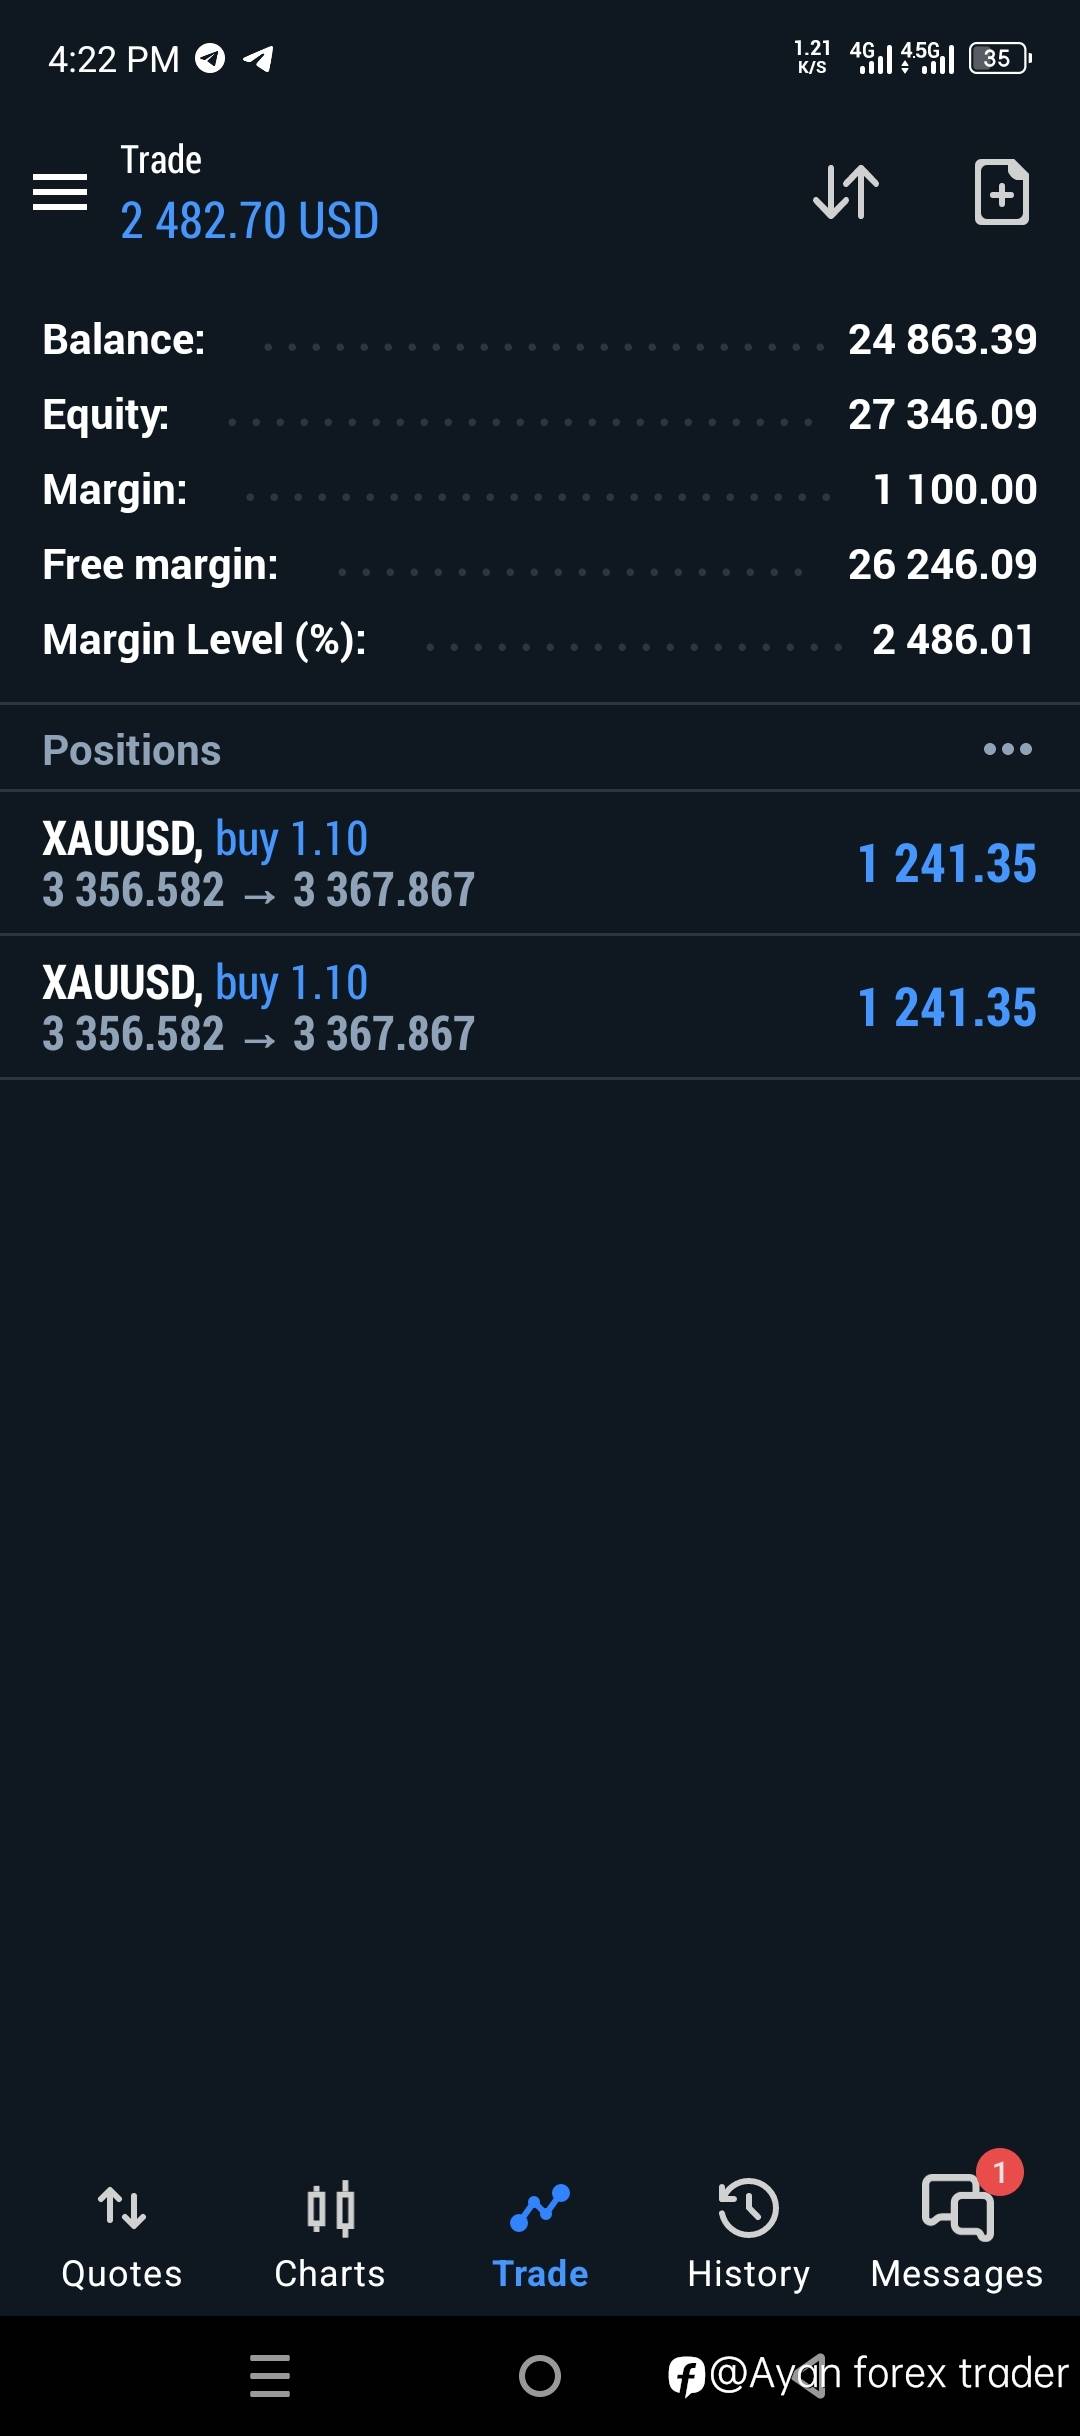Screen dimensions: 1080x2436
Task: Tap the Trade tab icon
Action: (540, 2208)
